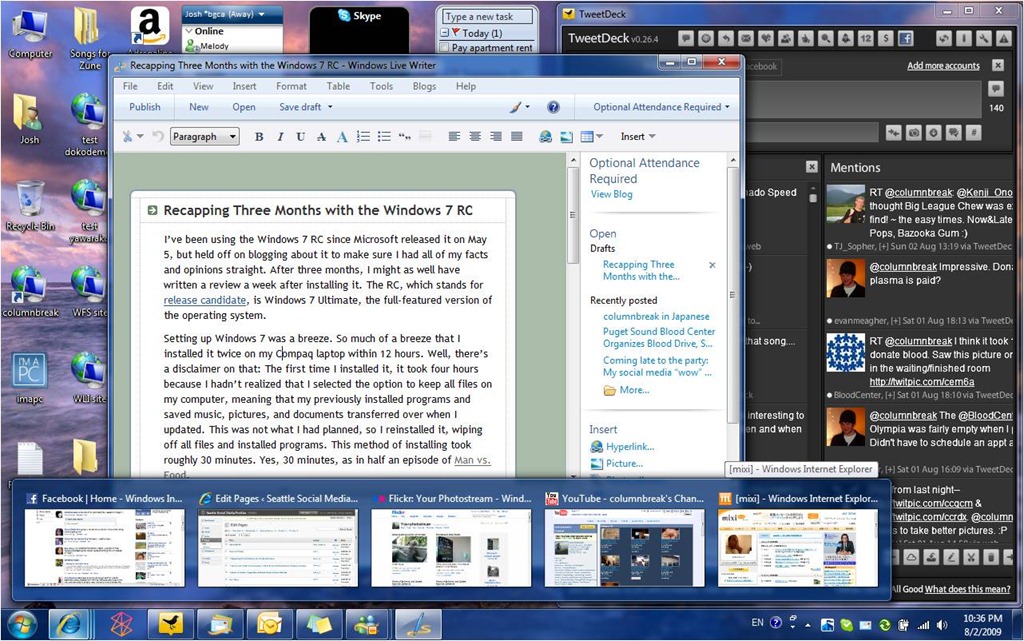Collapse the Online contacts group in messenger
This screenshot has width=1024, height=641.
pos(189,31)
